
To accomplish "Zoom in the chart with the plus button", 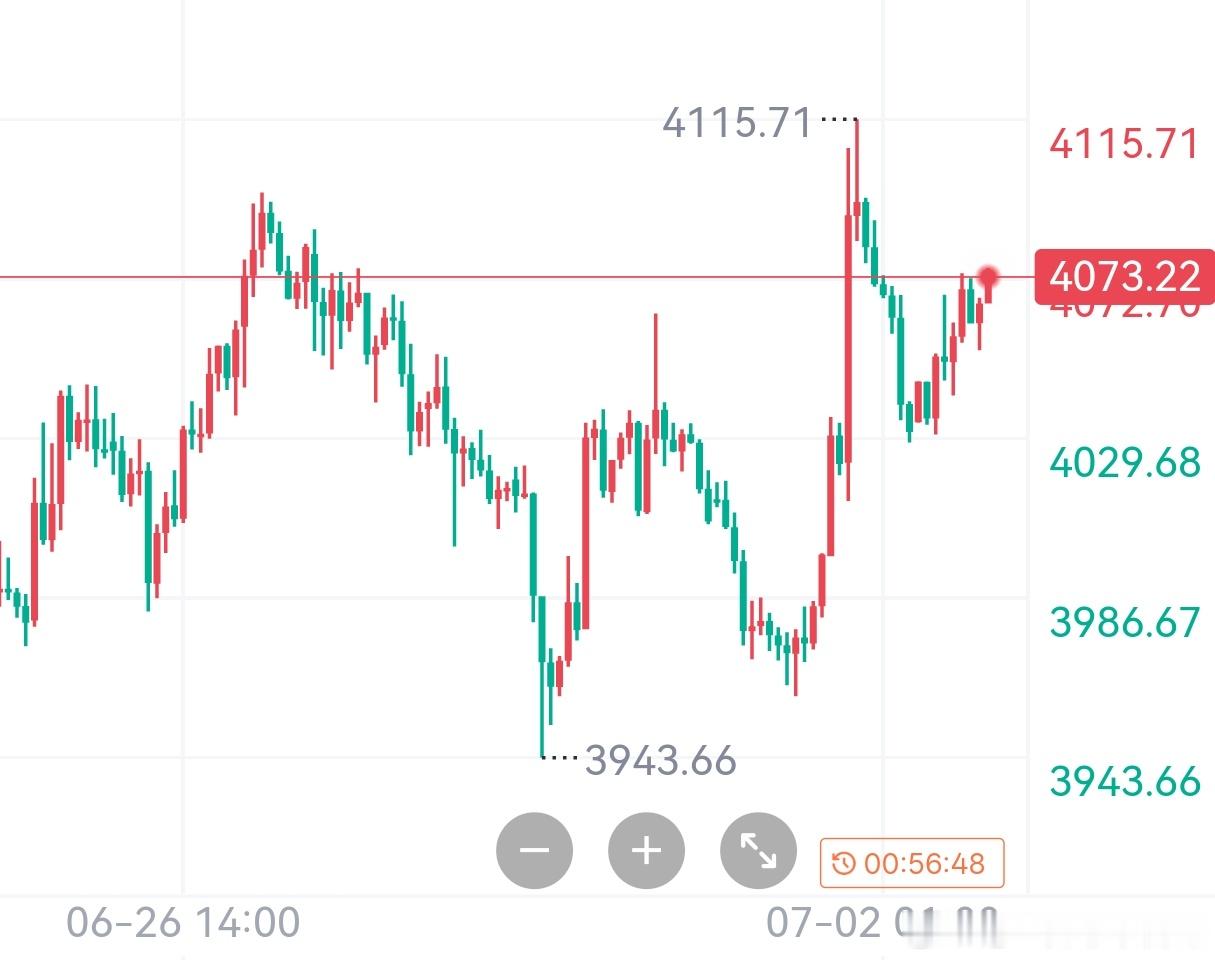I will pos(646,851).
